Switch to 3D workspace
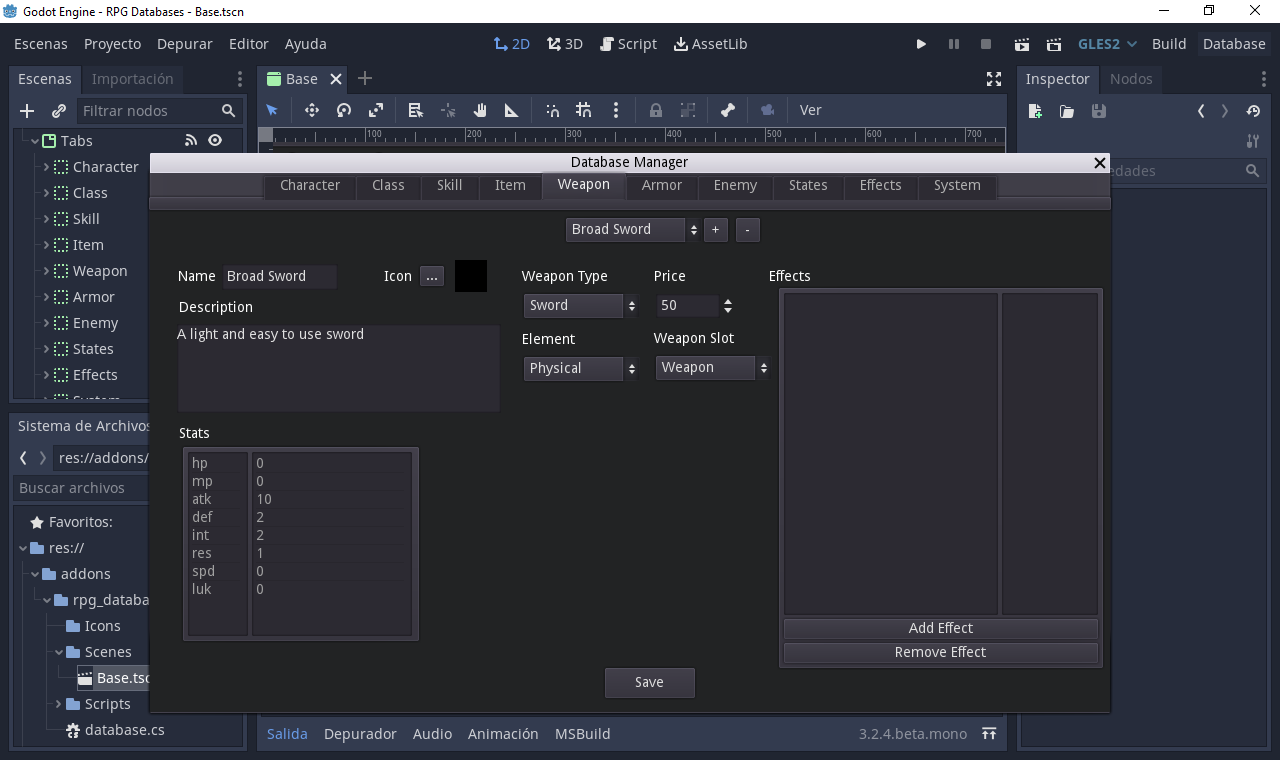The image size is (1280, 760). coord(565,44)
